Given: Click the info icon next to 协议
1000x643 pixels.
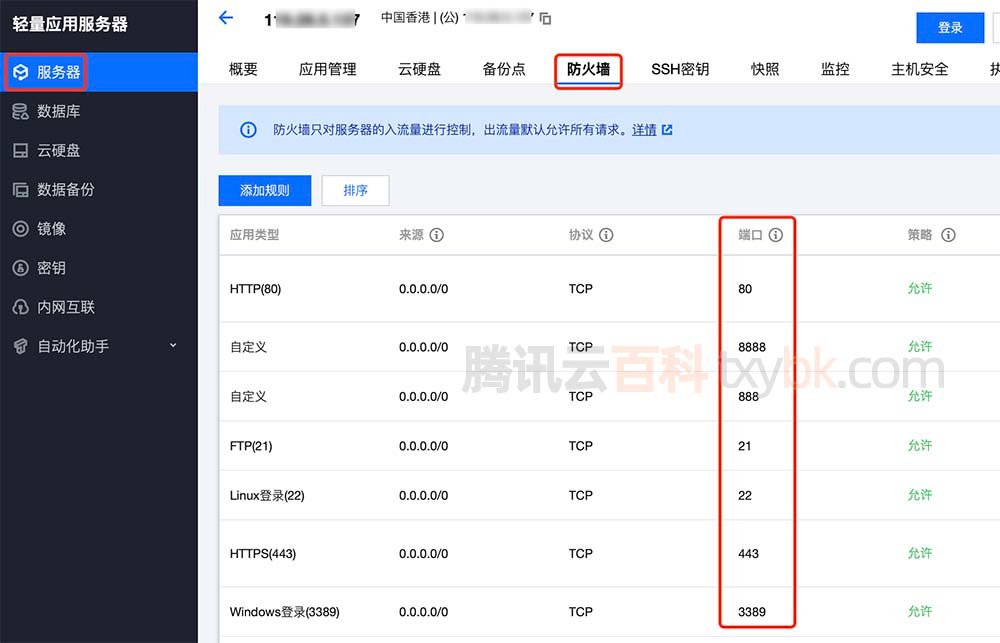Looking at the screenshot, I should 607,235.
